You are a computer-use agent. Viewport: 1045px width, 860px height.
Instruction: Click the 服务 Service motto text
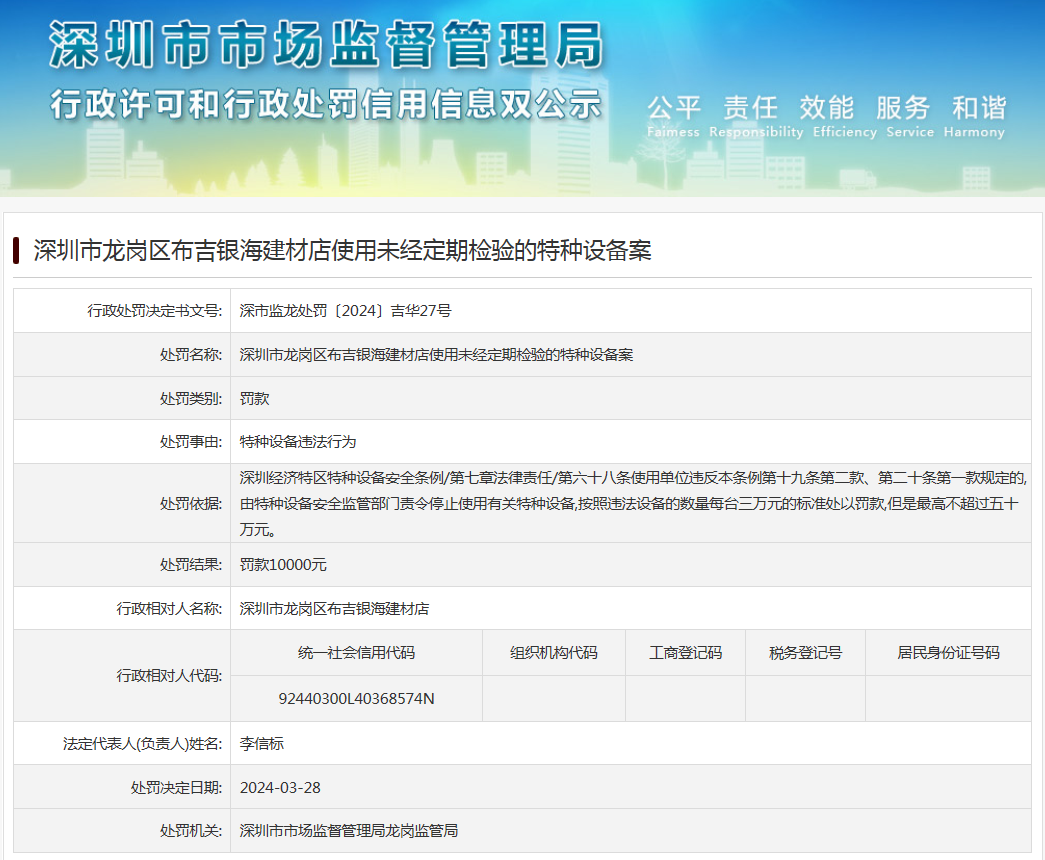tap(902, 108)
